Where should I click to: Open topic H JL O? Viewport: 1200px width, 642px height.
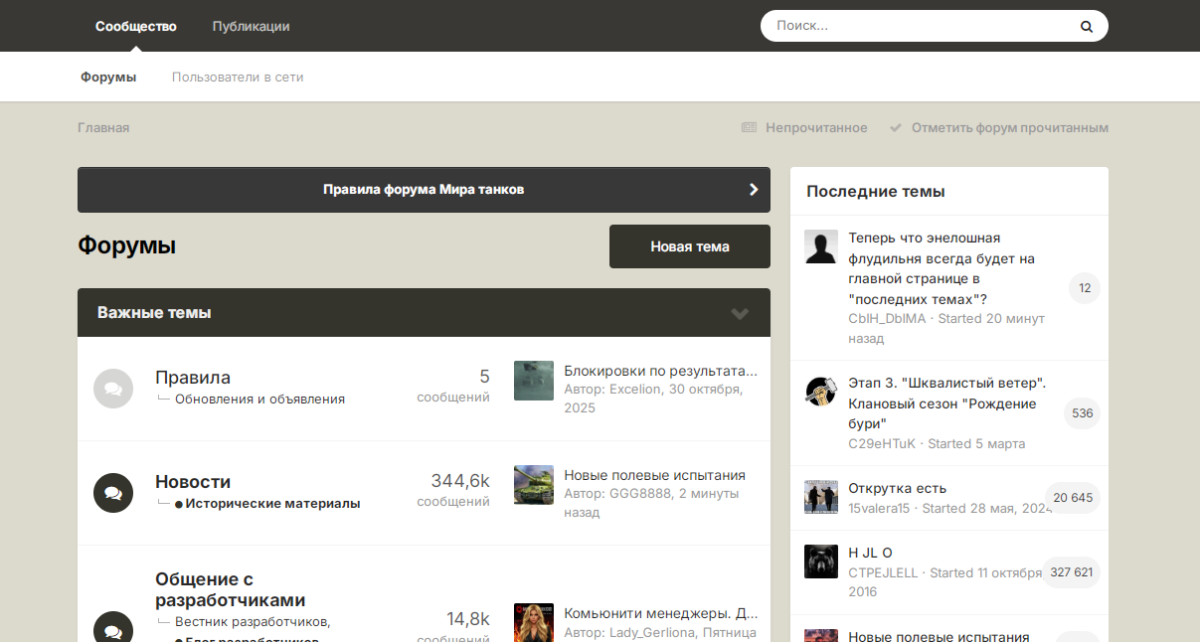tap(870, 552)
